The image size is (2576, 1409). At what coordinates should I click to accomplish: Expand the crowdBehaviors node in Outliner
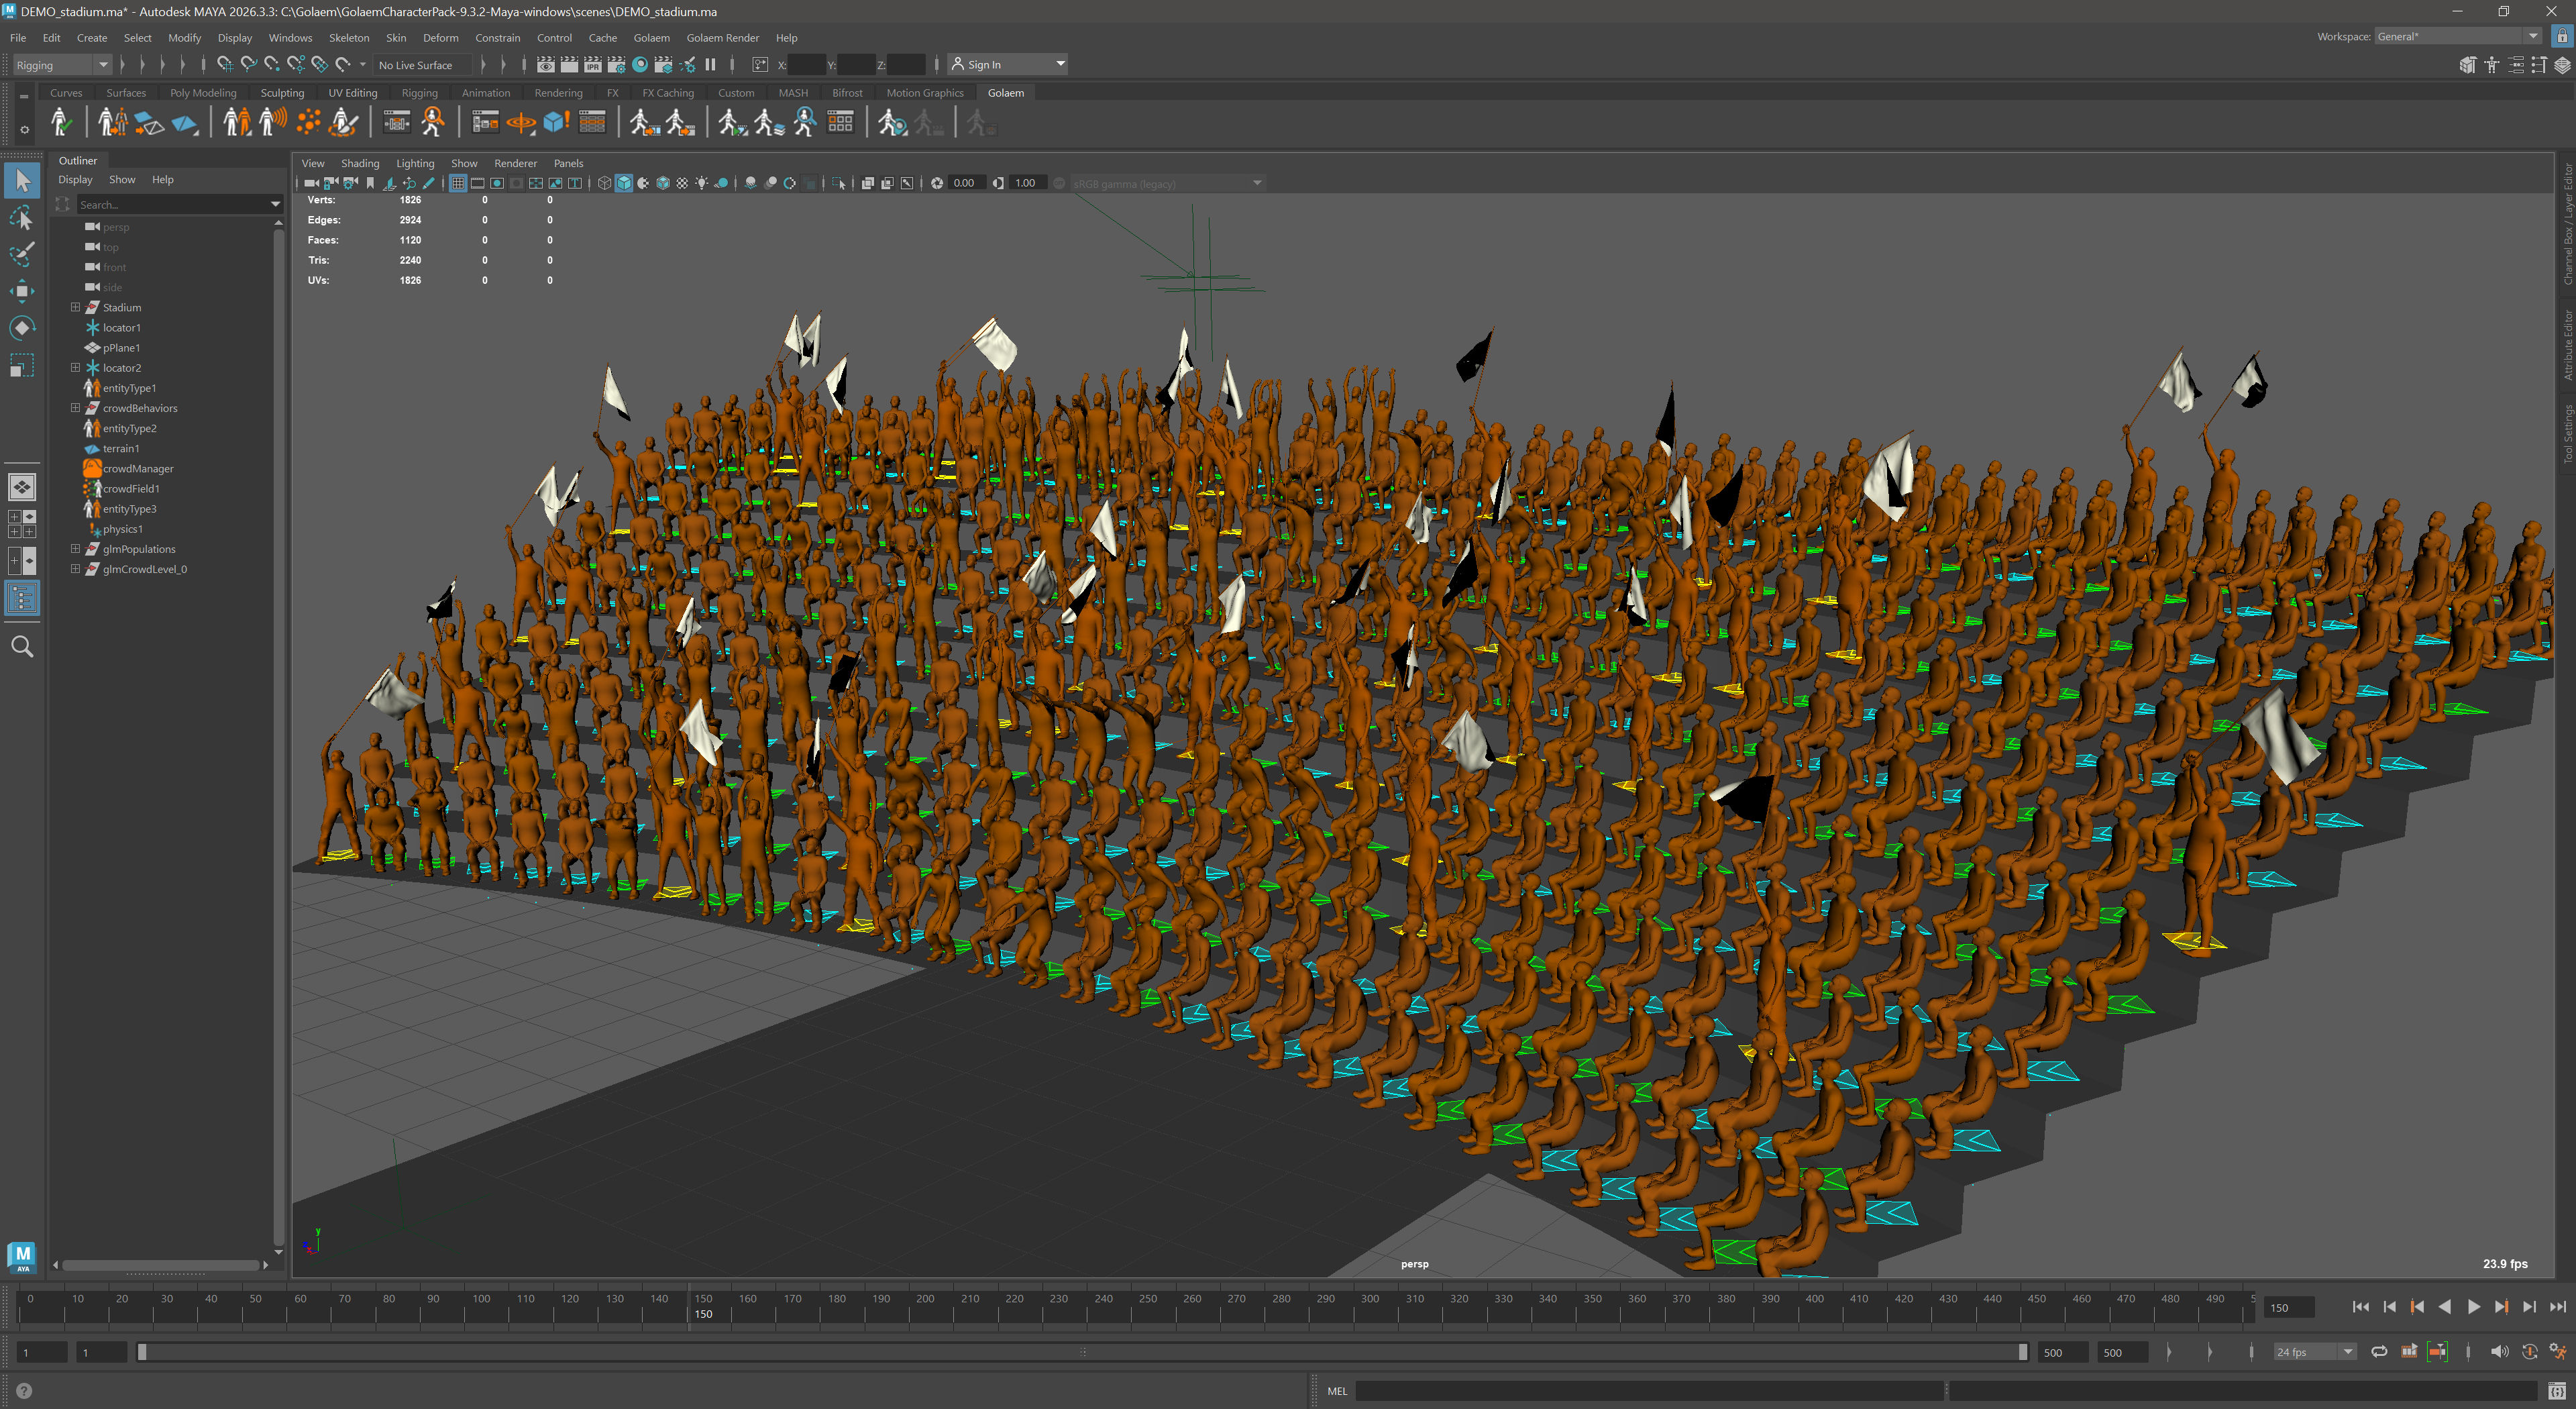tap(75, 408)
